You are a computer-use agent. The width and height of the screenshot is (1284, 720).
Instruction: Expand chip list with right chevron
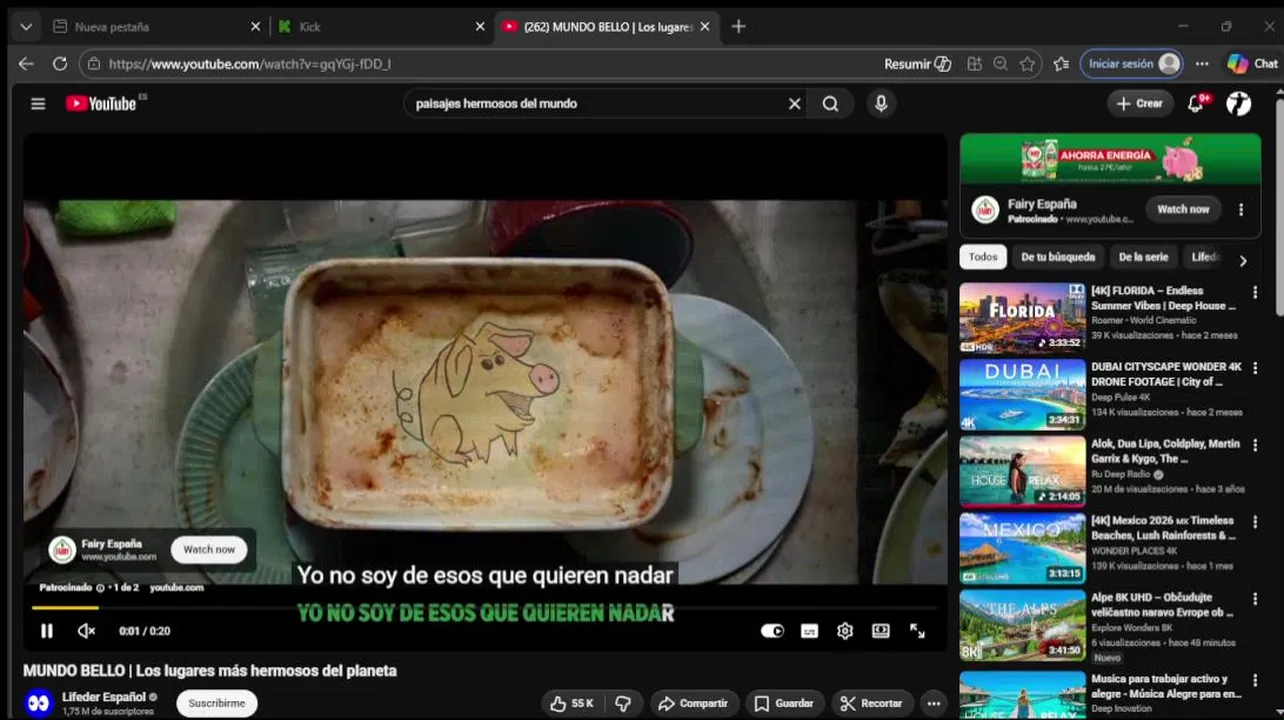[1243, 260]
